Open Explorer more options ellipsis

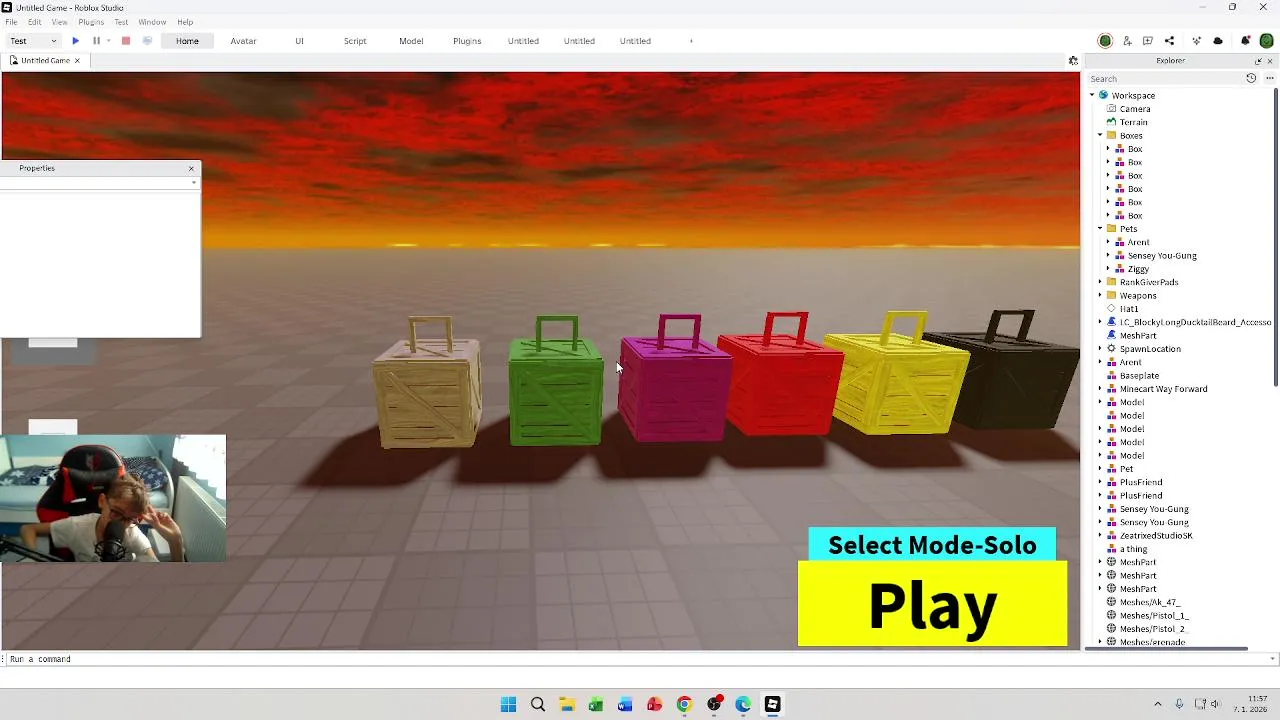pos(1270,78)
